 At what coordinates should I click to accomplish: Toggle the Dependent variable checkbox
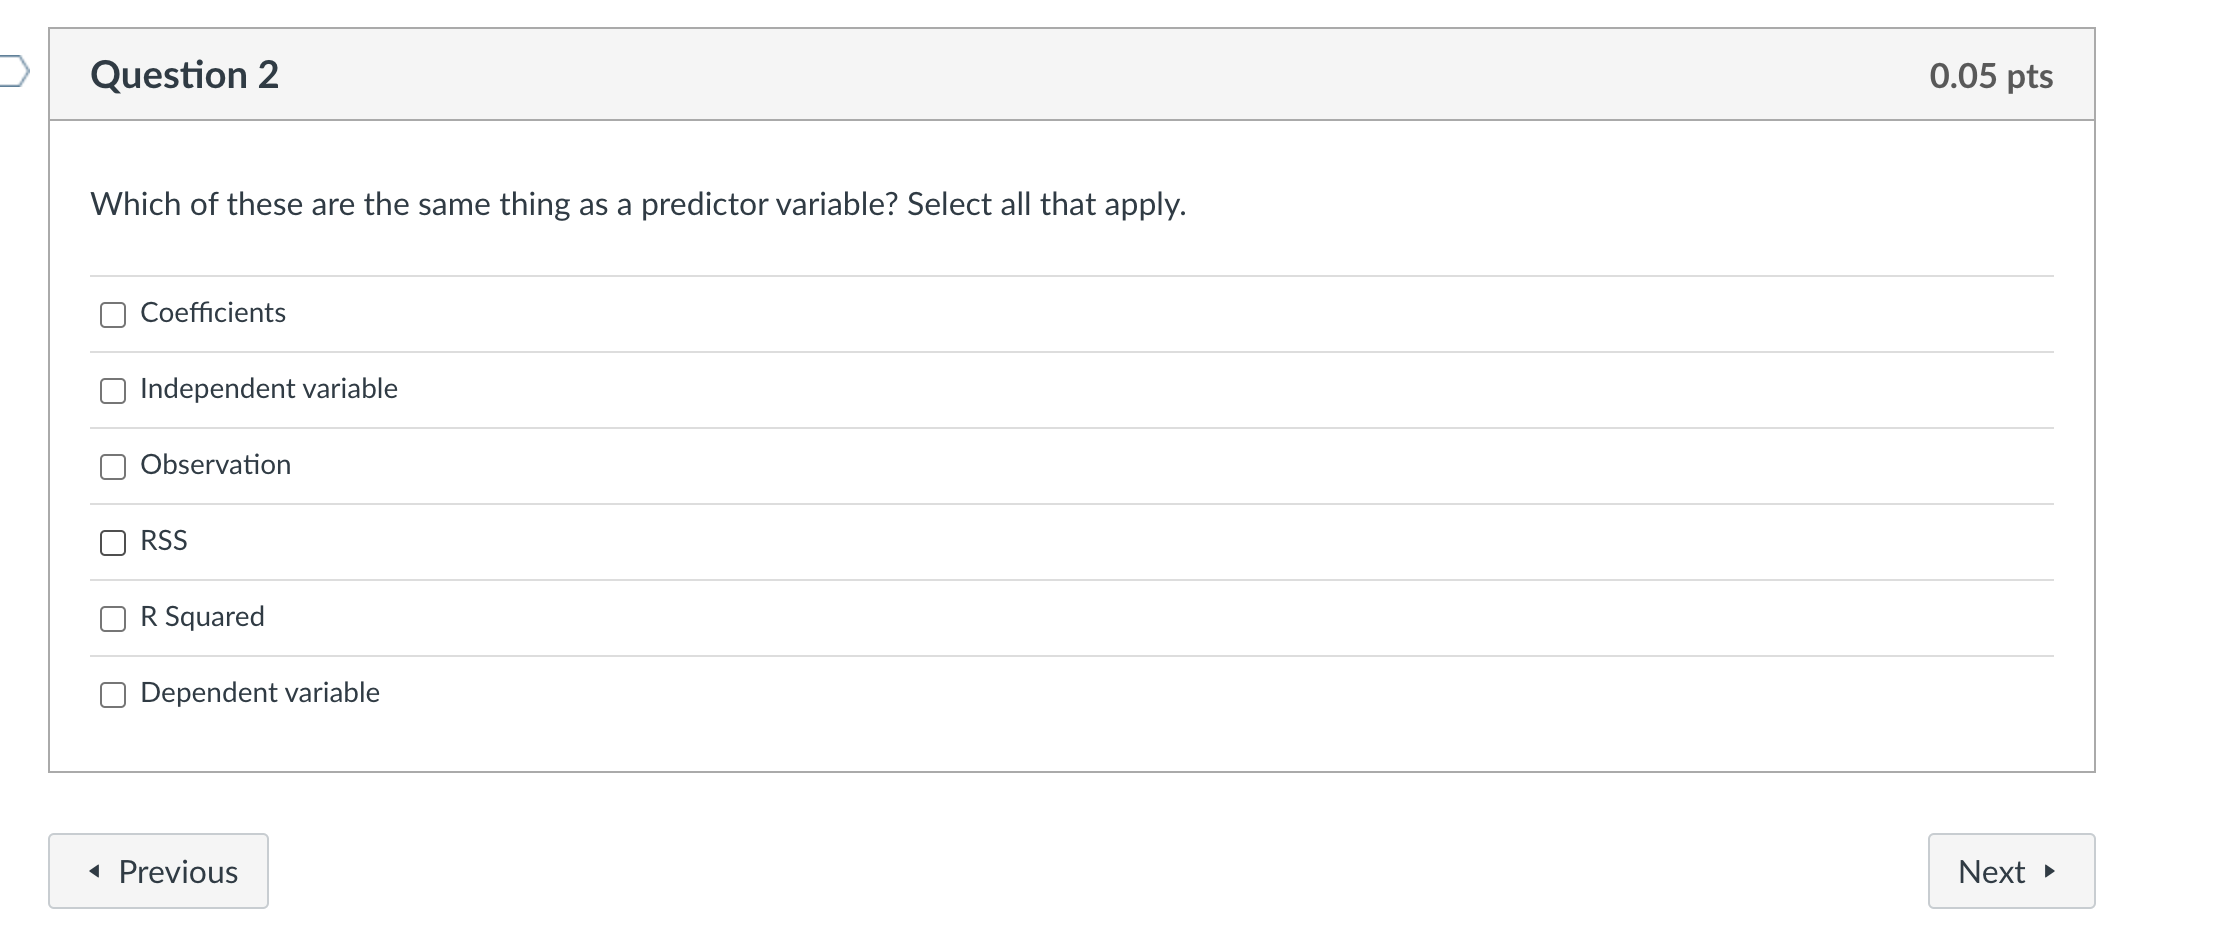(x=113, y=695)
